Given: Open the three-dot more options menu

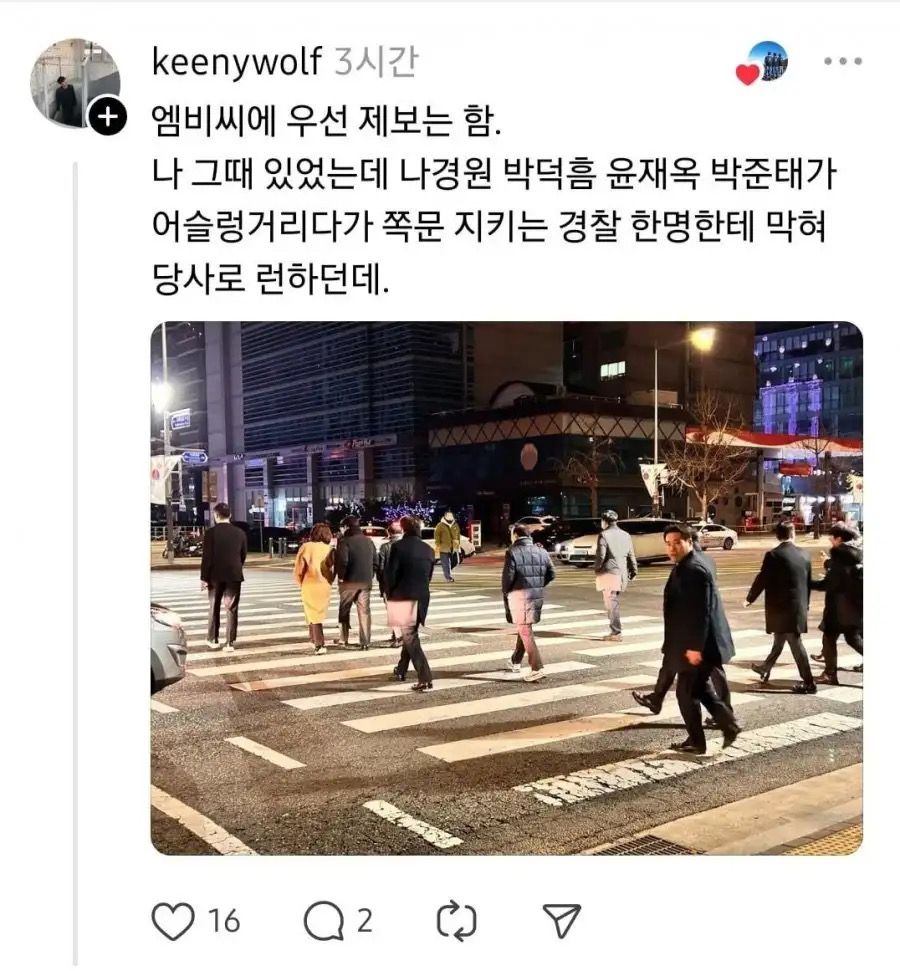Looking at the screenshot, I should [842, 61].
